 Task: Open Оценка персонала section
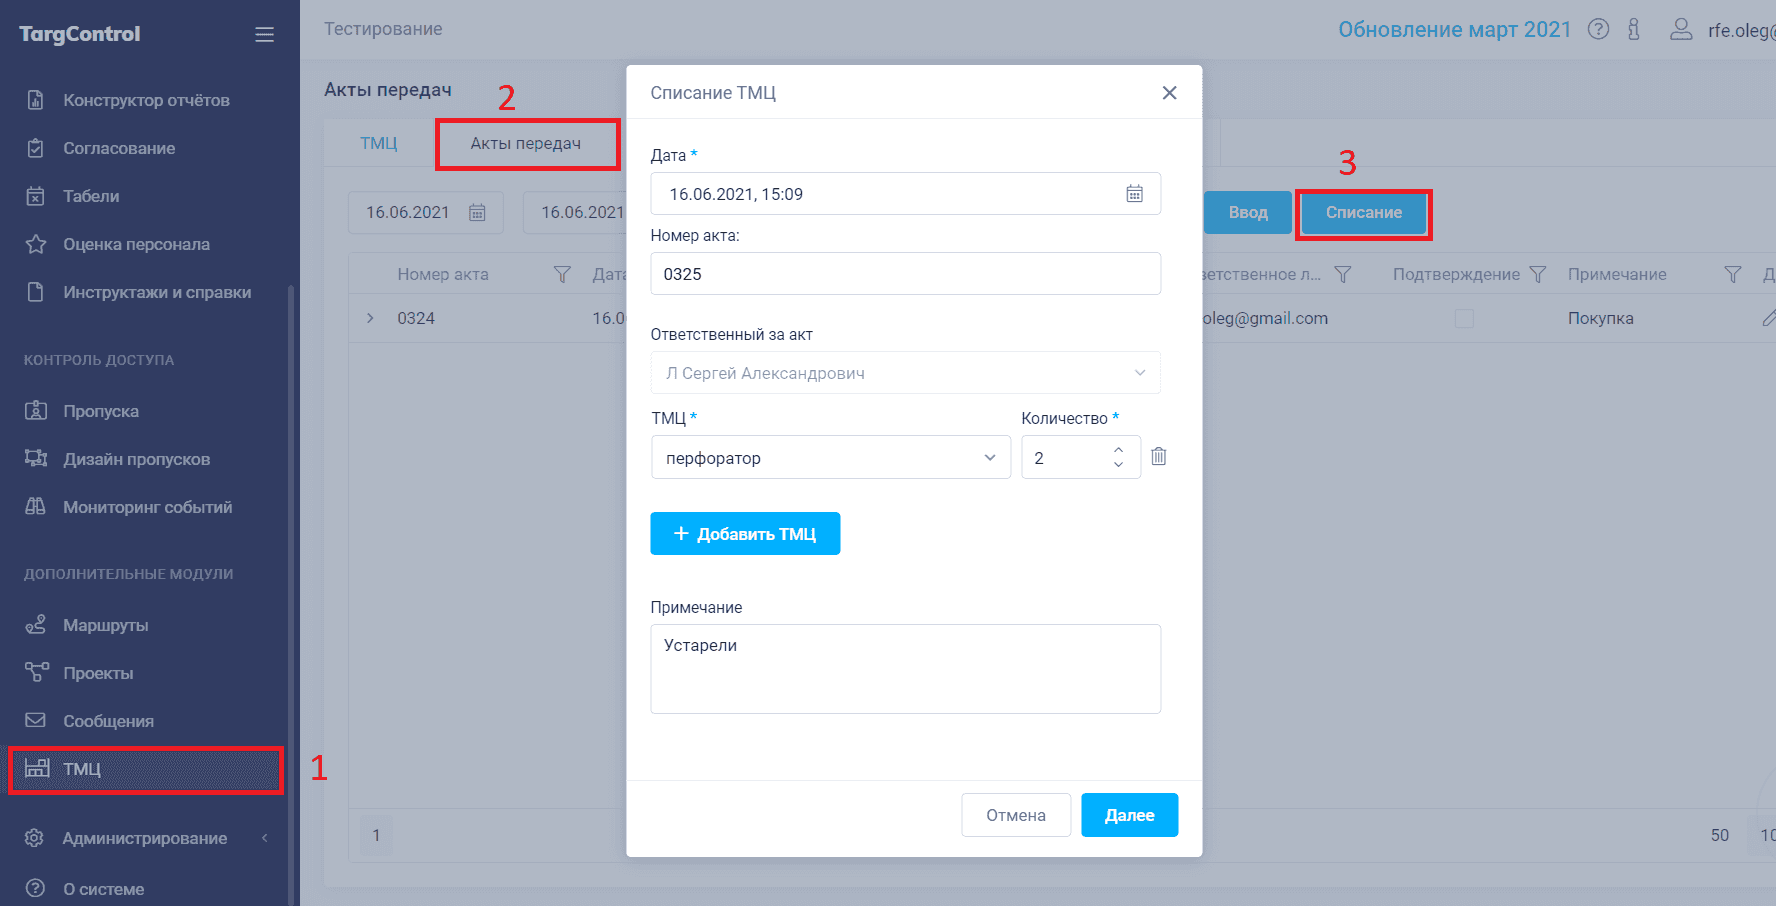click(136, 244)
